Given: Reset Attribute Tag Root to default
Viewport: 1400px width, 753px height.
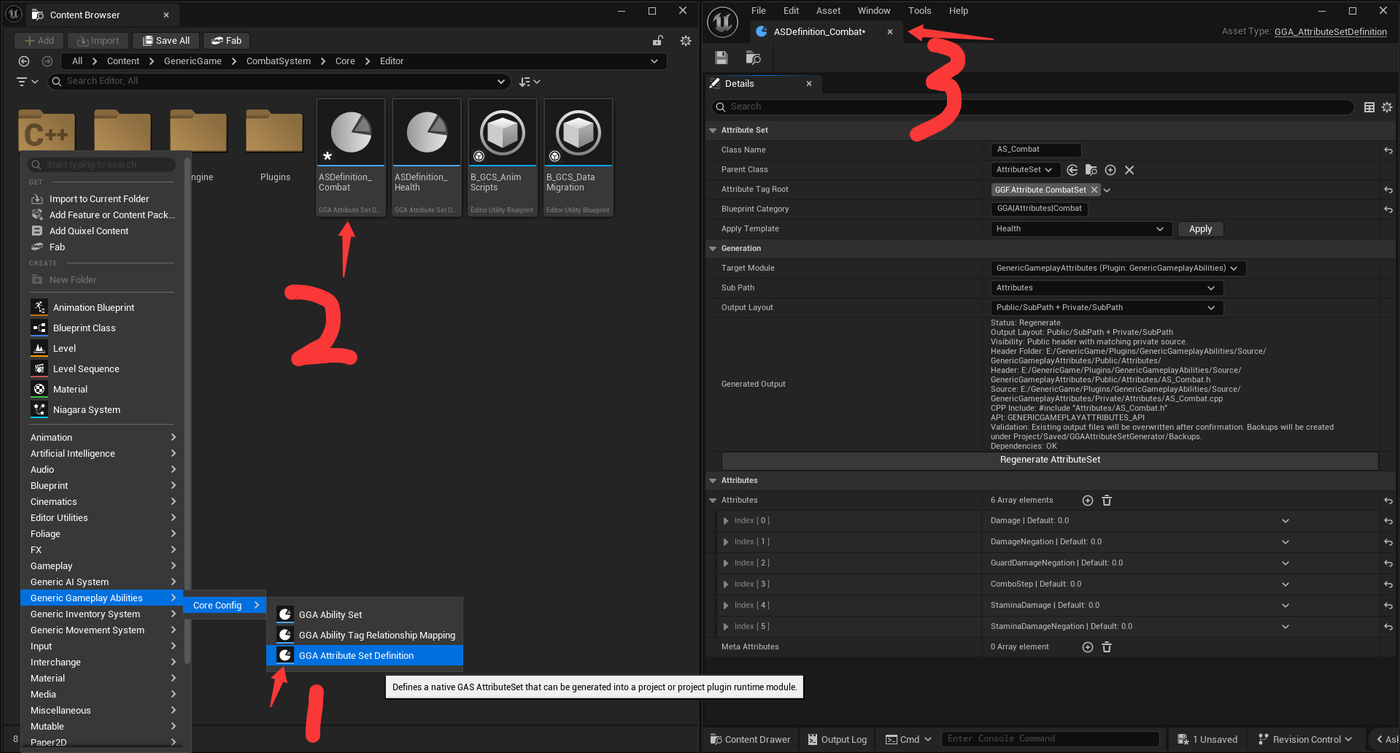Looking at the screenshot, I should tap(1388, 190).
